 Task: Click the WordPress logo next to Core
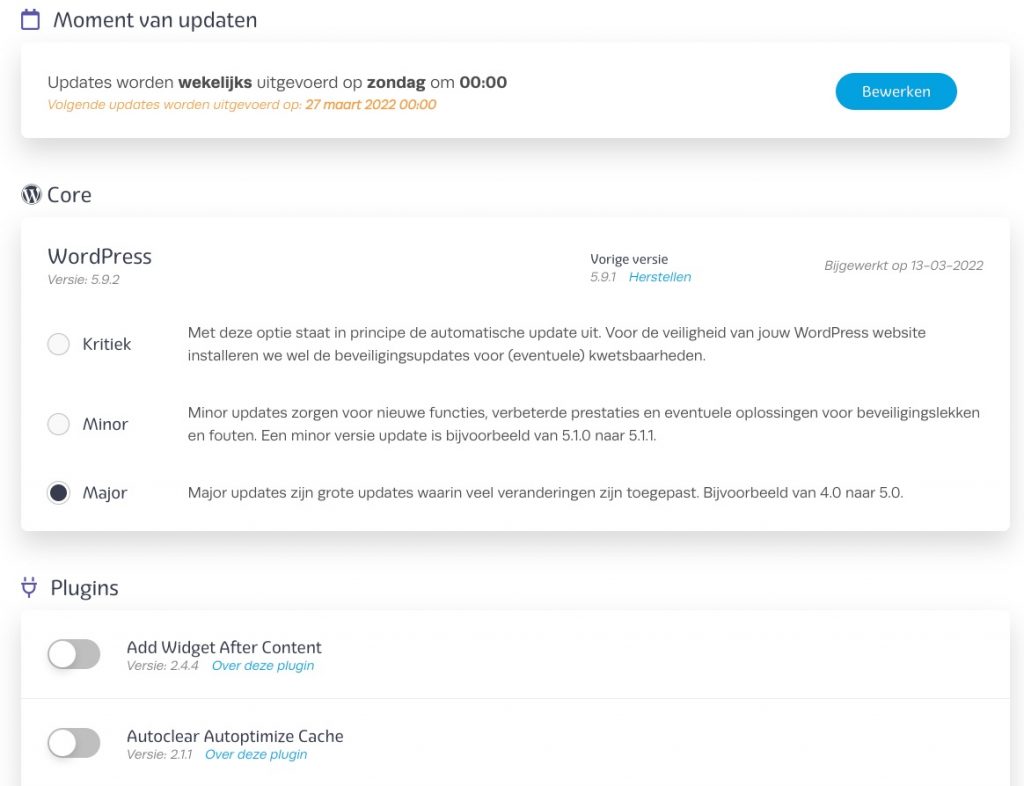click(x=31, y=195)
